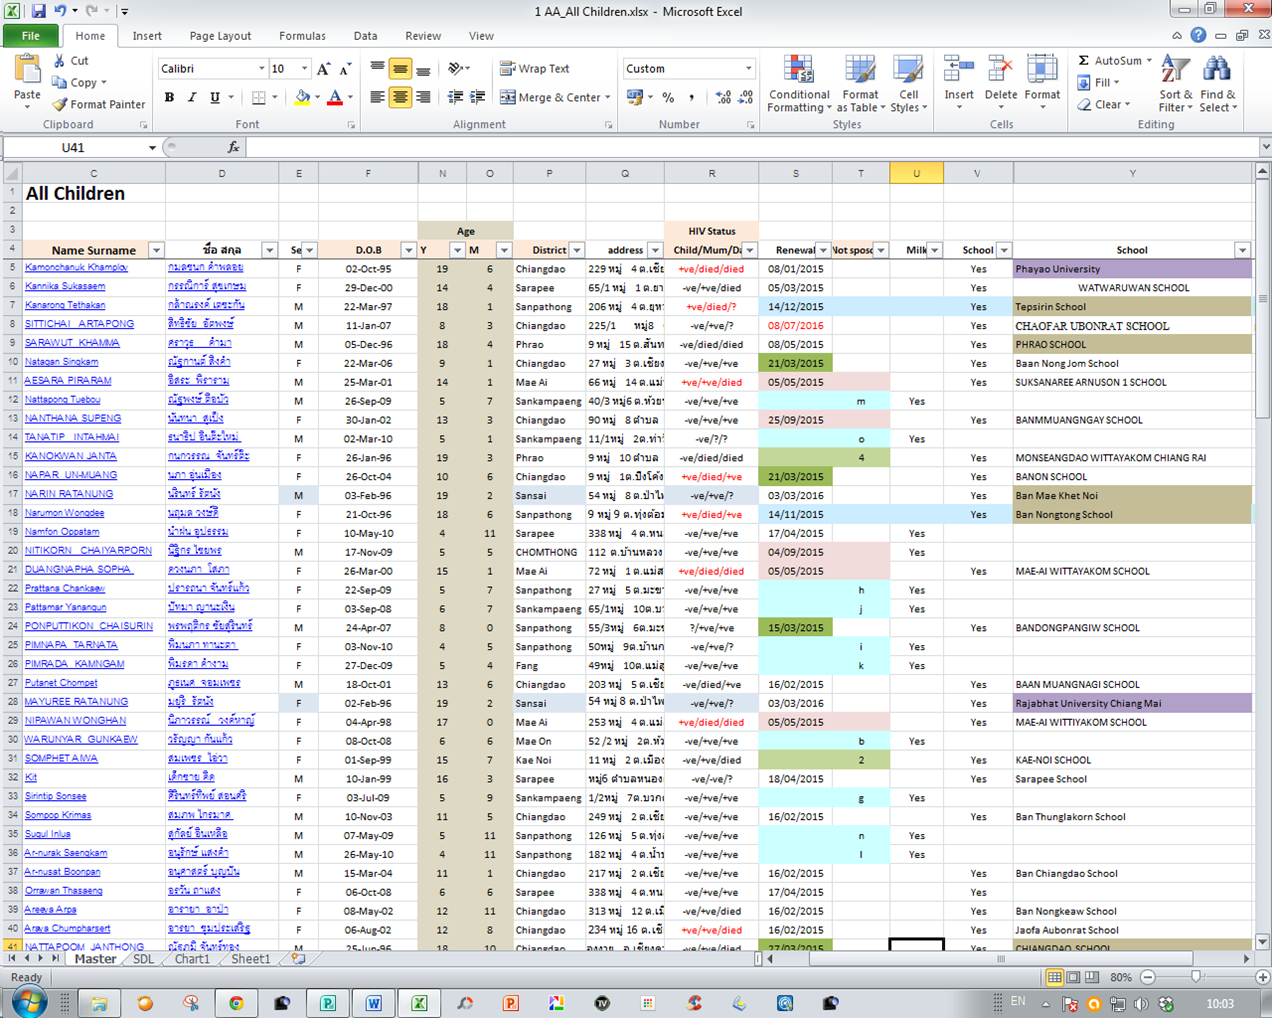Click the Increase Indent icon
The width and height of the screenshot is (1272, 1018).
point(478,98)
